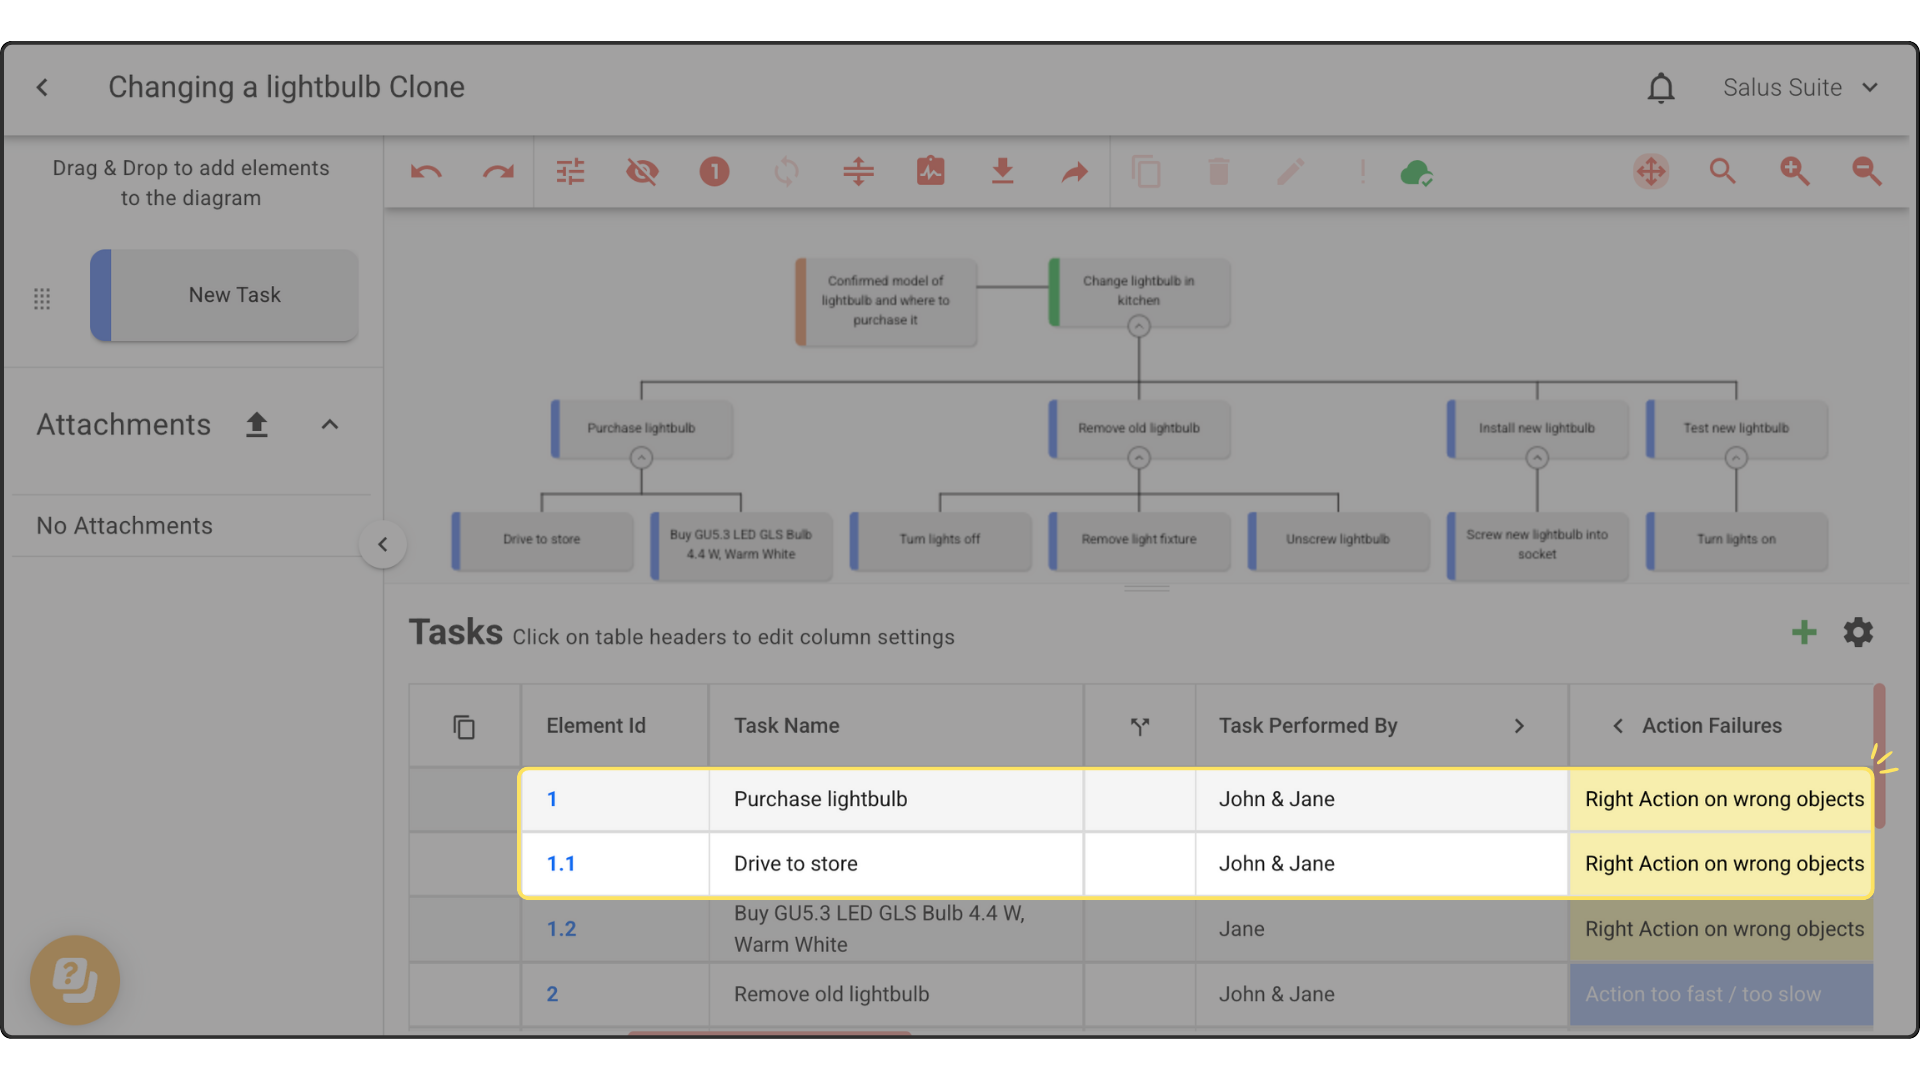Click the green add task plus button
Image resolution: width=1920 pixels, height=1080 pixels.
point(1804,633)
